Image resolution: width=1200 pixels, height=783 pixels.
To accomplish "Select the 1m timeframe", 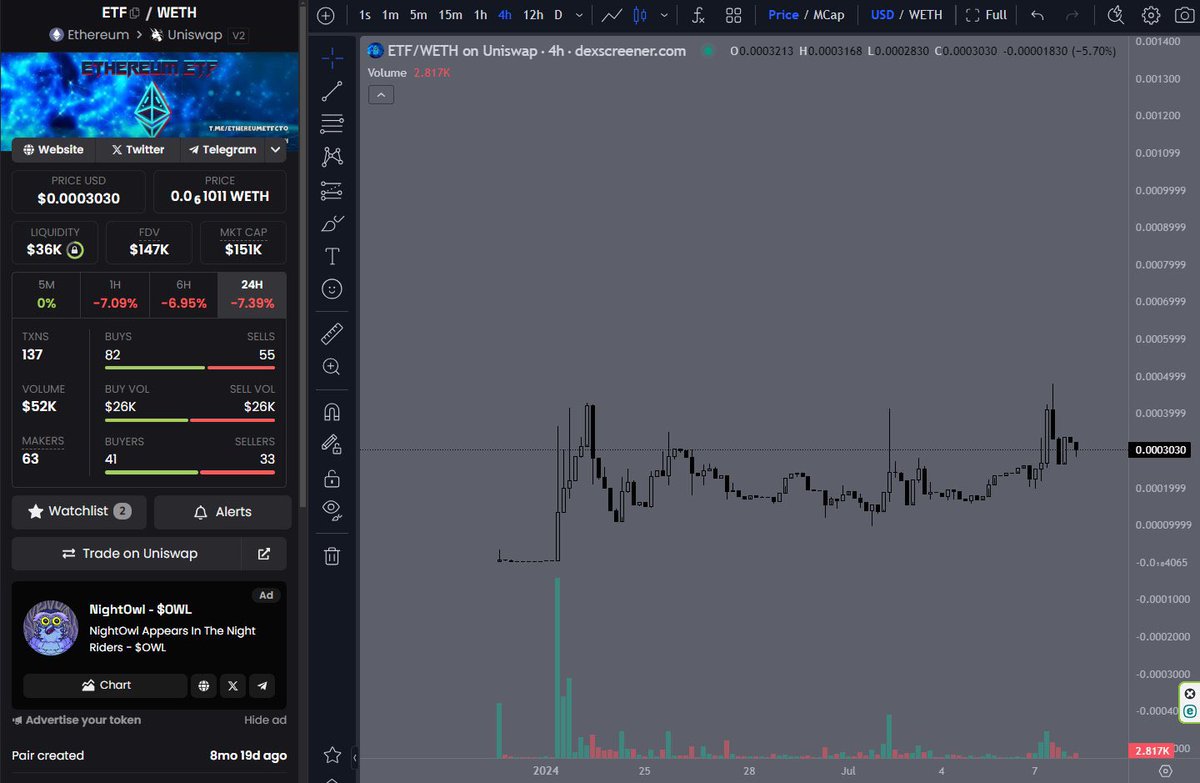I will click(x=391, y=15).
